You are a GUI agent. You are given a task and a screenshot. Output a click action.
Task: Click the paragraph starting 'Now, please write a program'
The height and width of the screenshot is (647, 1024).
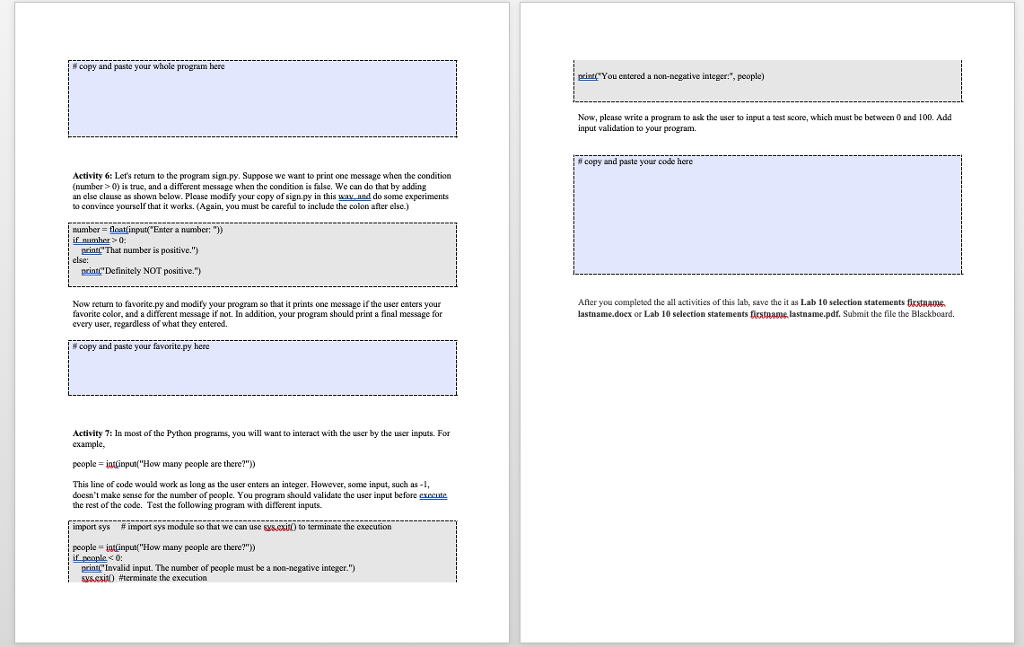[765, 123]
